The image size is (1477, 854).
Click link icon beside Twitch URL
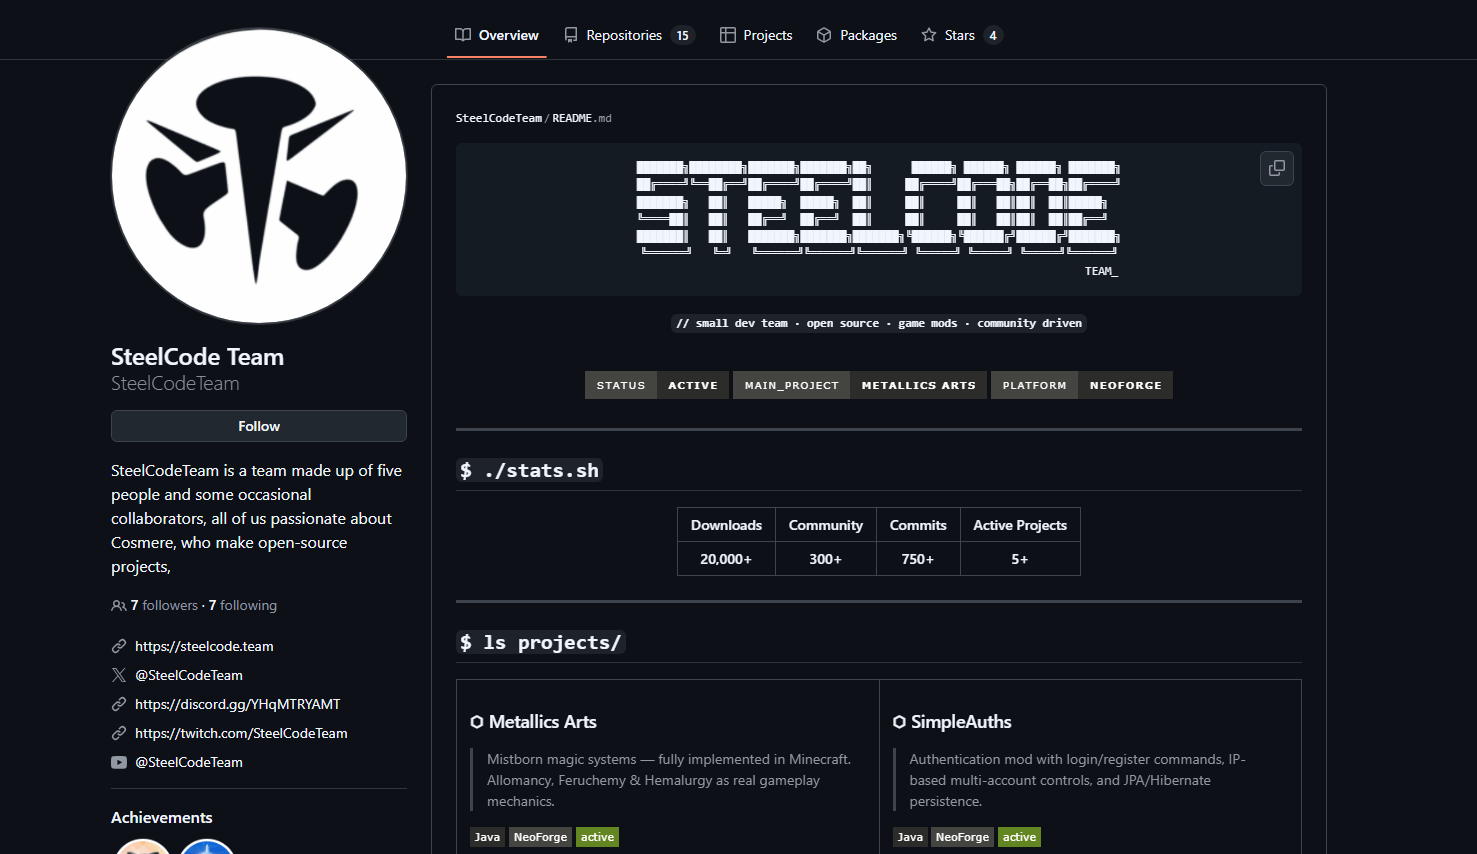119,733
